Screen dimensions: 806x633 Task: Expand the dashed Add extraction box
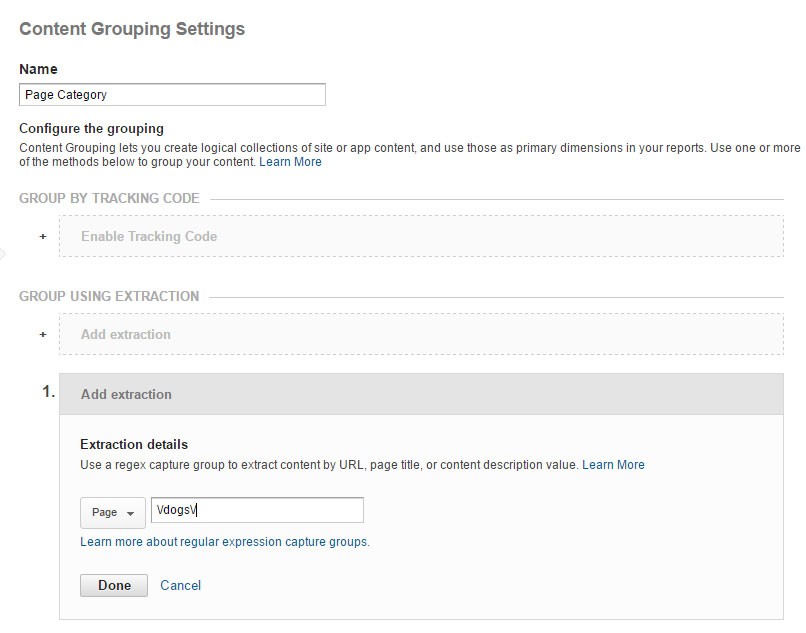tap(420, 335)
